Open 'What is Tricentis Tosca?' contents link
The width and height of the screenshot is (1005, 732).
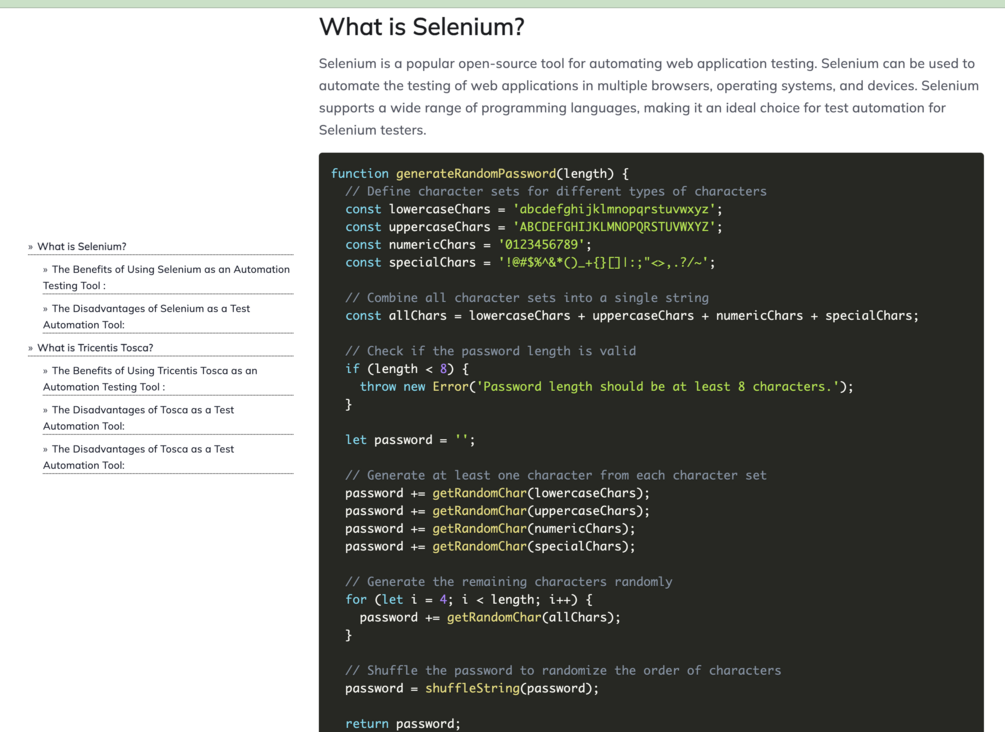coord(95,347)
